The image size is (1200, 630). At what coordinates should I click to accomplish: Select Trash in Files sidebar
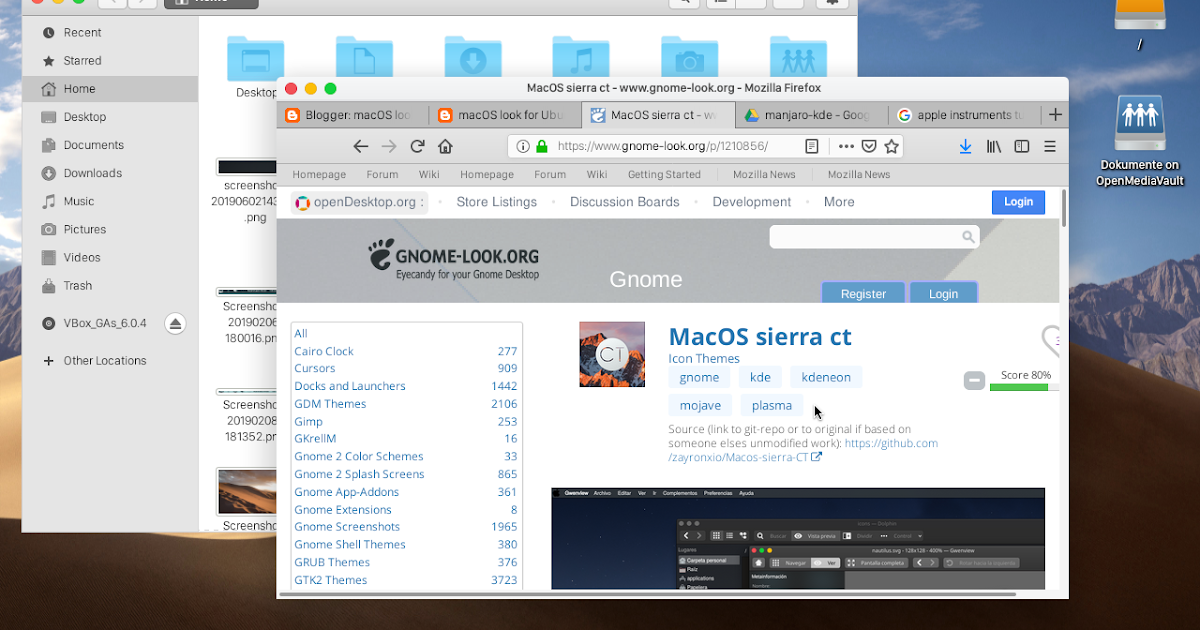tap(110, 286)
